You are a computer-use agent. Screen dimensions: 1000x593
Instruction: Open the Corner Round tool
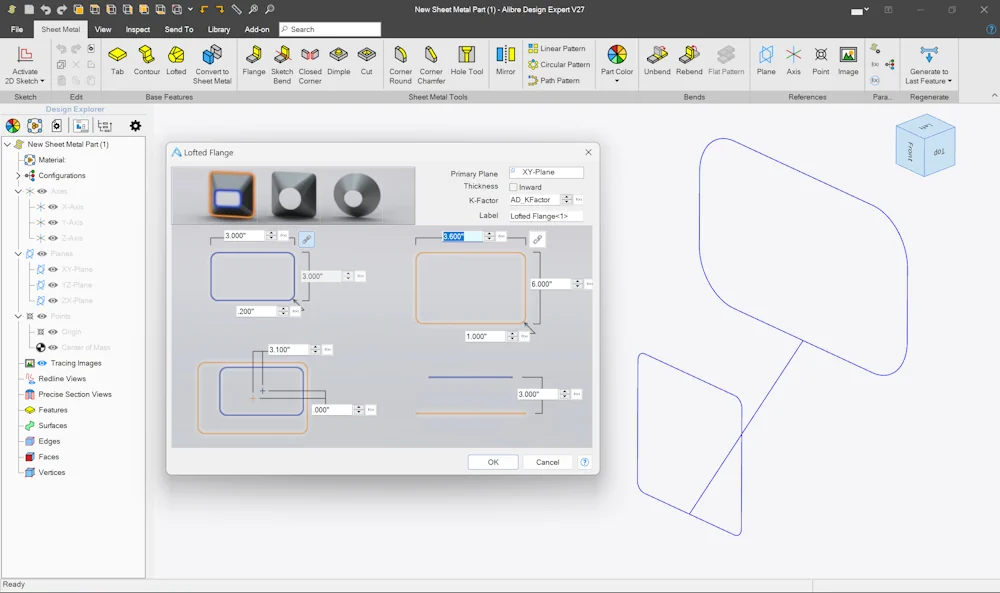point(401,64)
